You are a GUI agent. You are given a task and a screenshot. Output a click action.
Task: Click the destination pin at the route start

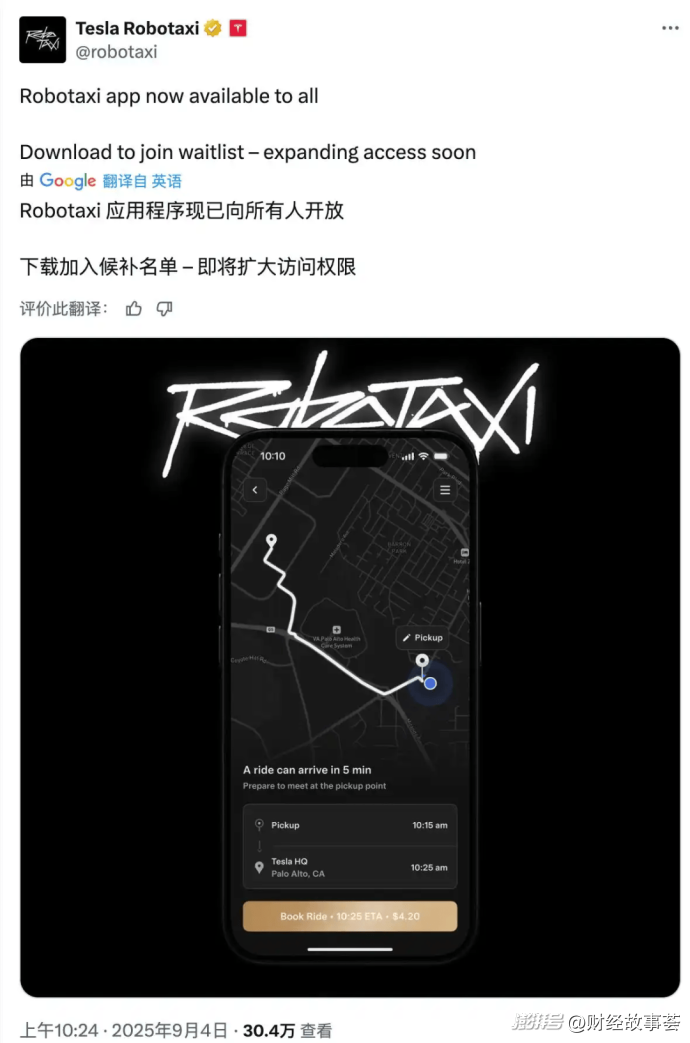[271, 540]
